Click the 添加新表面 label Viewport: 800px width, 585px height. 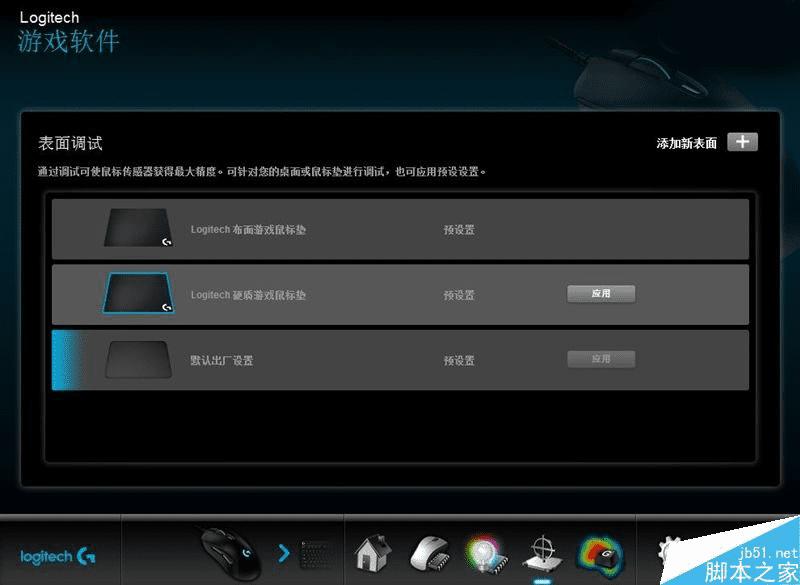tap(686, 143)
